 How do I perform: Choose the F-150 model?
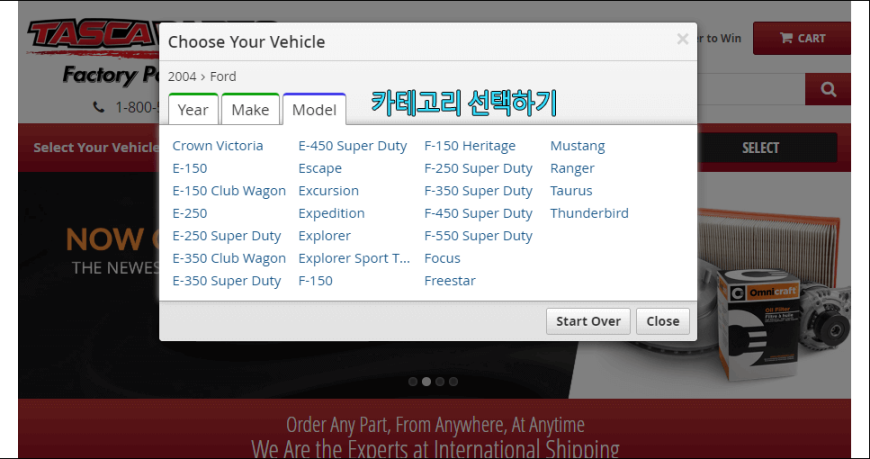tap(316, 281)
